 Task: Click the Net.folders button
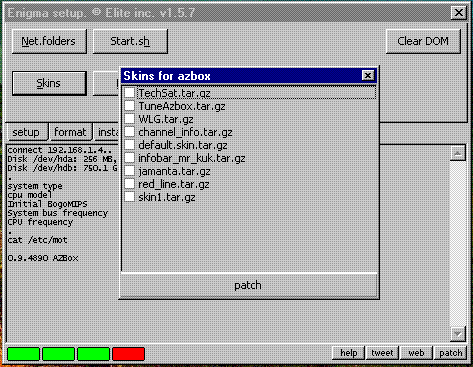(49, 41)
